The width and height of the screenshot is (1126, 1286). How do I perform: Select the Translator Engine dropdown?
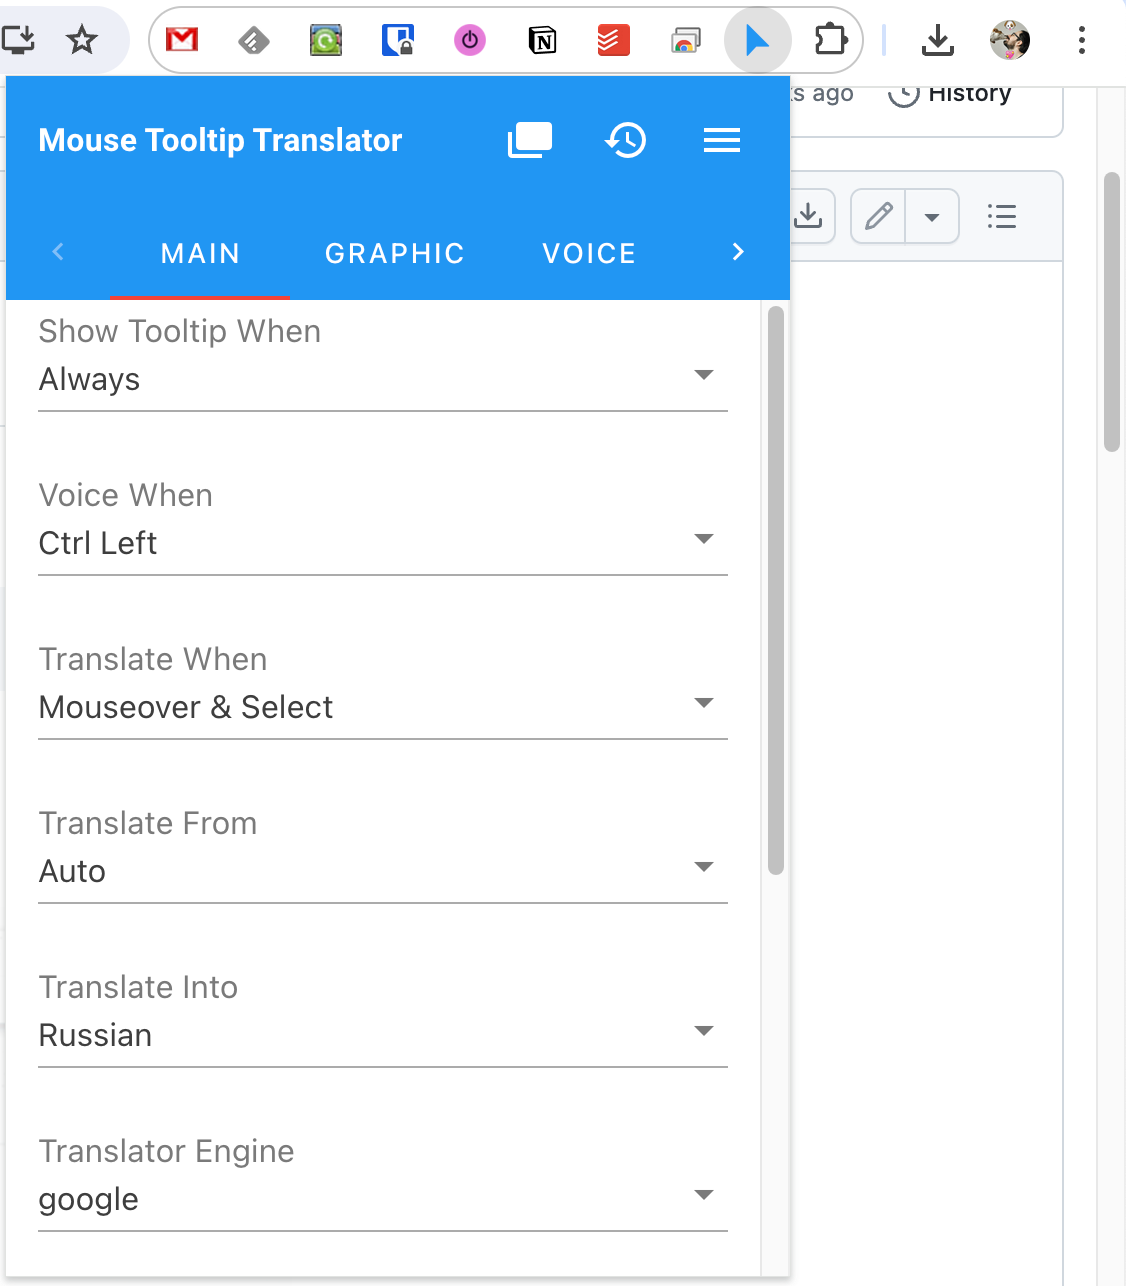[382, 1199]
